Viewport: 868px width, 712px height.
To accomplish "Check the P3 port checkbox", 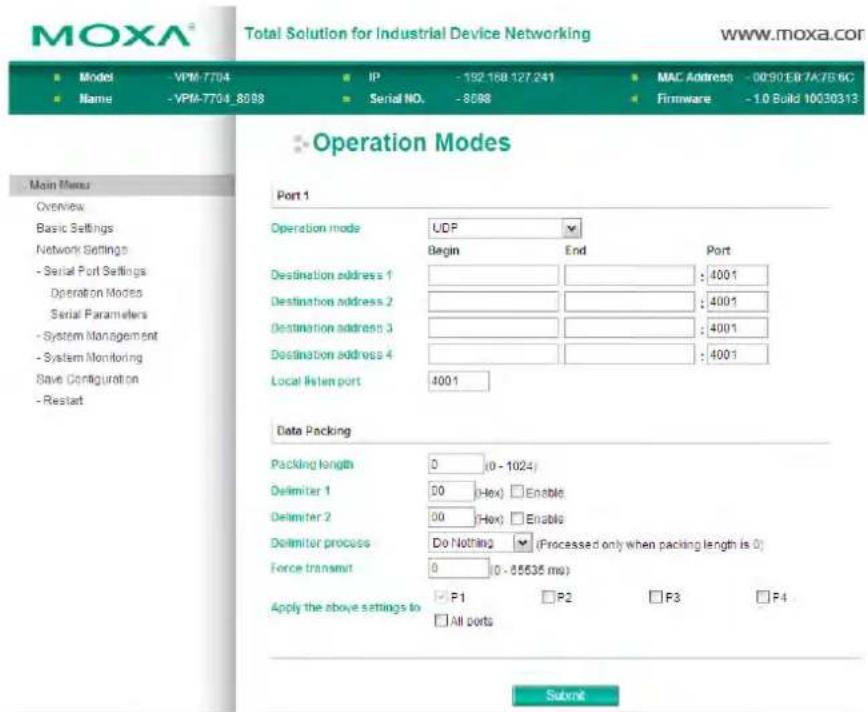I will [x=655, y=596].
